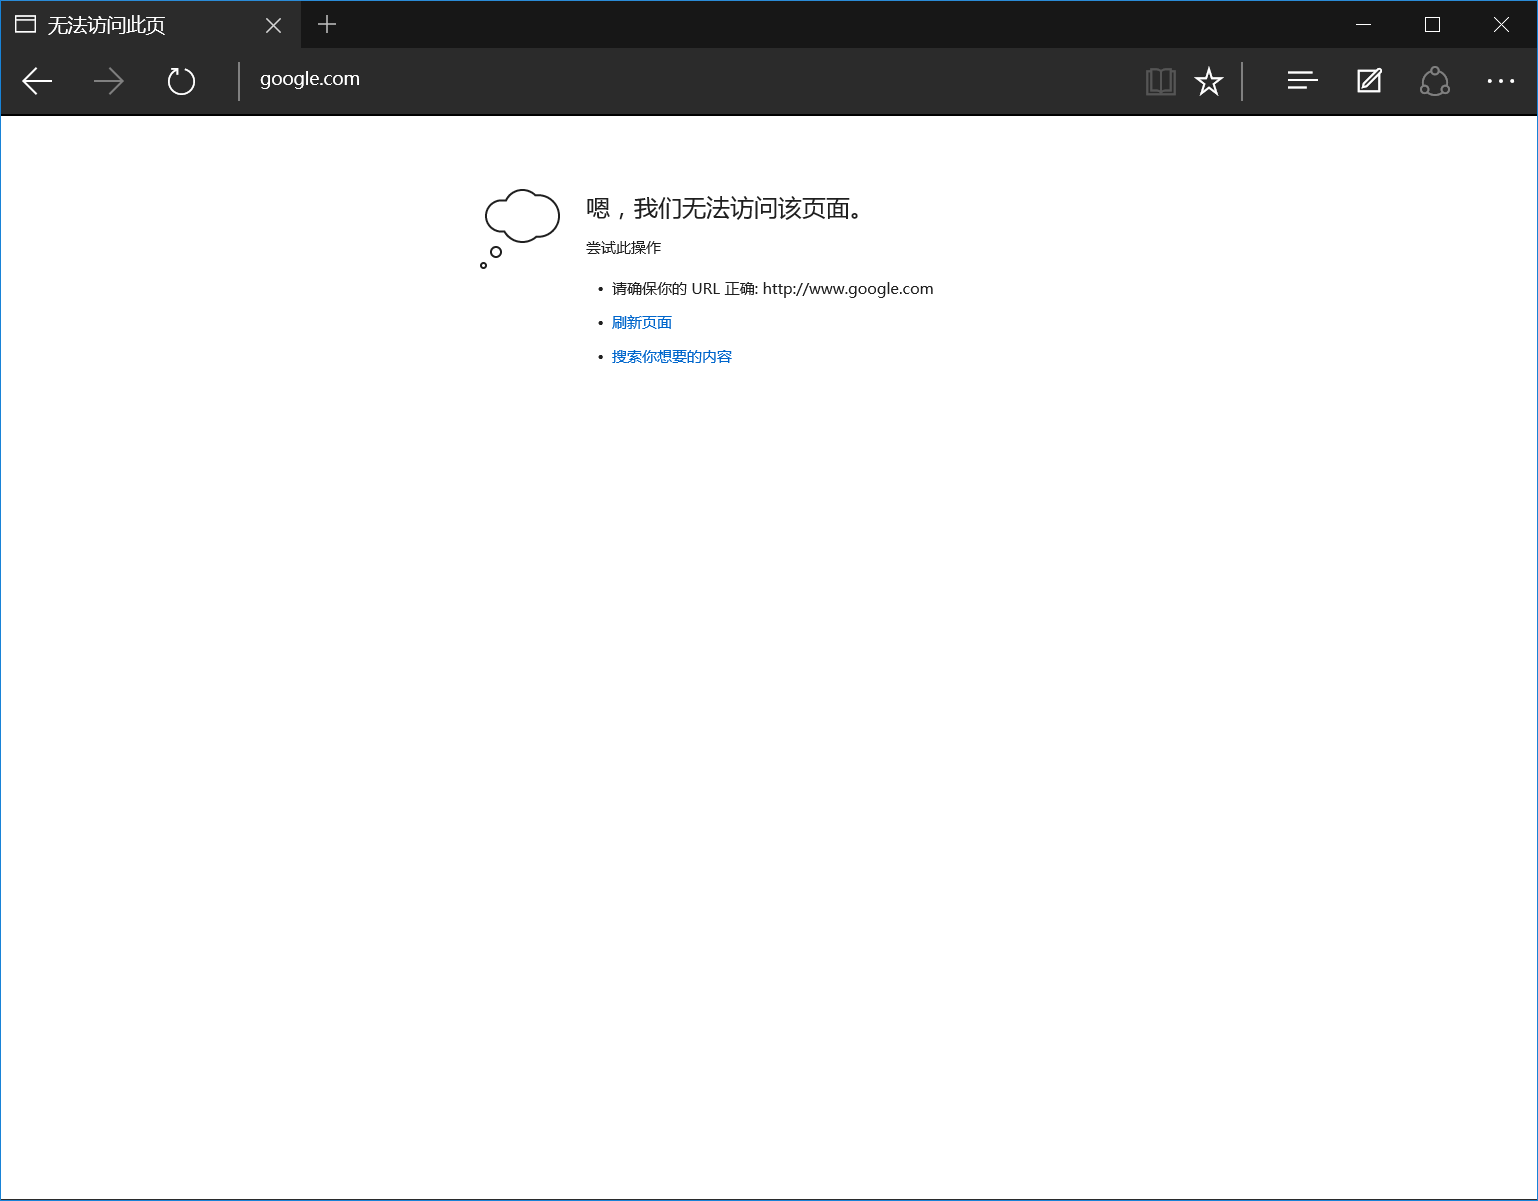Screen dimensions: 1538x1201
Task: Close the 无法访问此页 tab
Action: (x=273, y=25)
